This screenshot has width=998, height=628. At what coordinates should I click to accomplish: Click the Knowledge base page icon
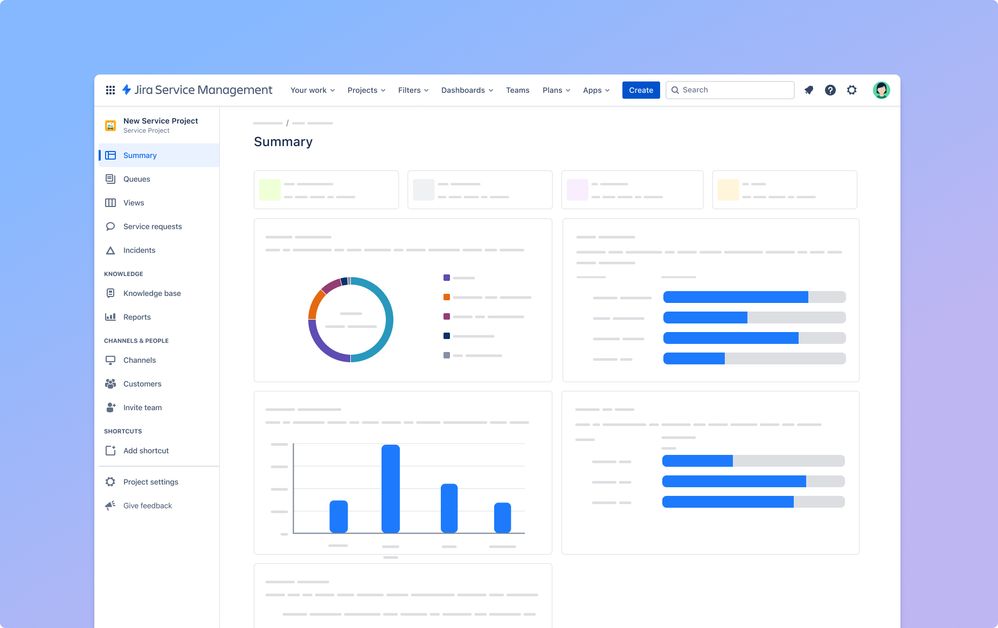coord(110,293)
